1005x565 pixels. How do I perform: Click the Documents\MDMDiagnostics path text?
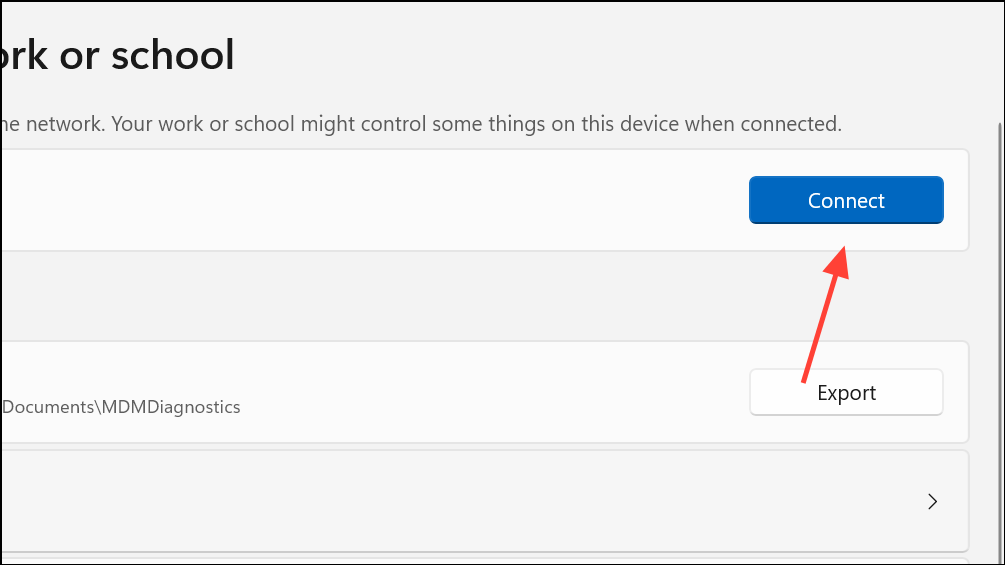click(x=121, y=407)
